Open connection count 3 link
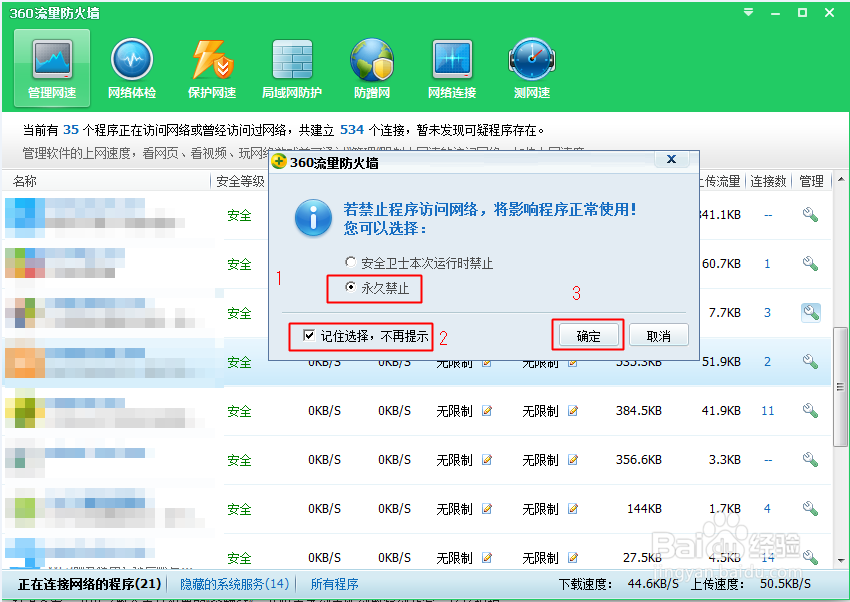 point(768,313)
